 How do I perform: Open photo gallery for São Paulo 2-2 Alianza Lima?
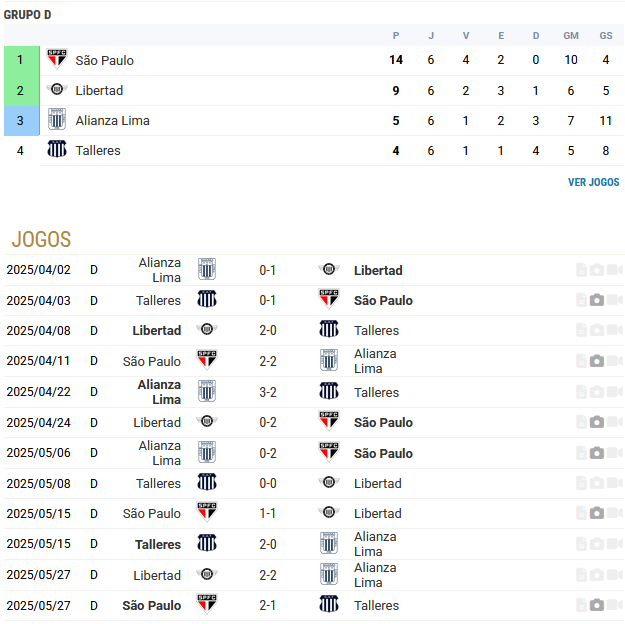[x=597, y=361]
